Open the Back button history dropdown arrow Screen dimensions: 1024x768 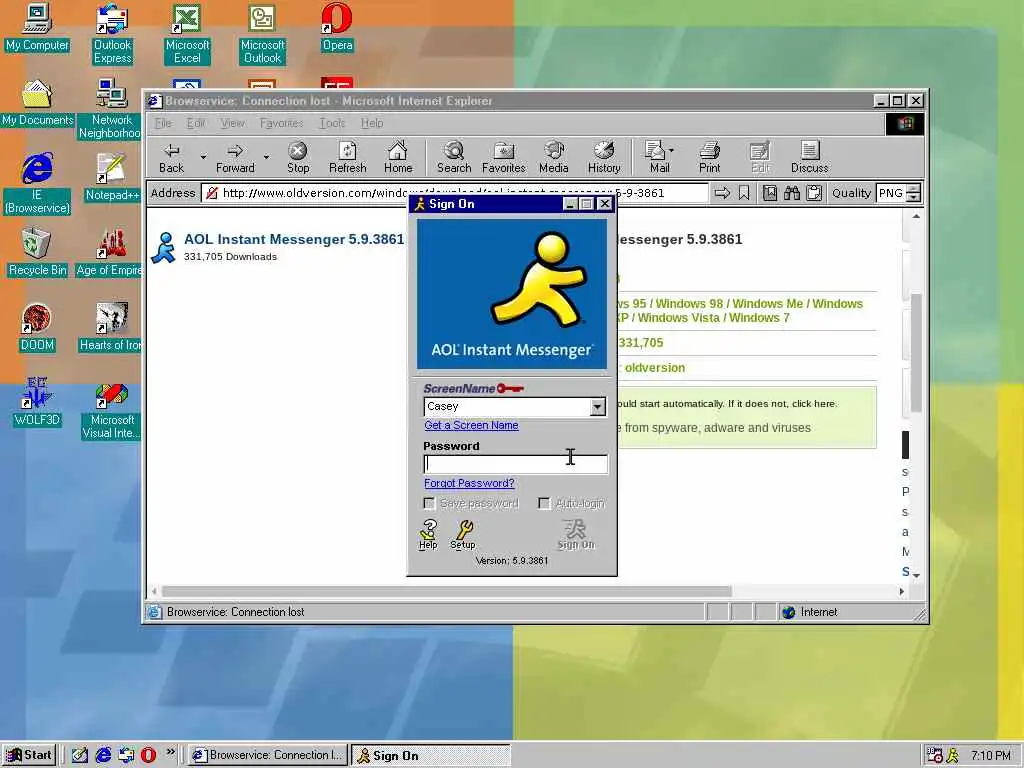[203, 157]
